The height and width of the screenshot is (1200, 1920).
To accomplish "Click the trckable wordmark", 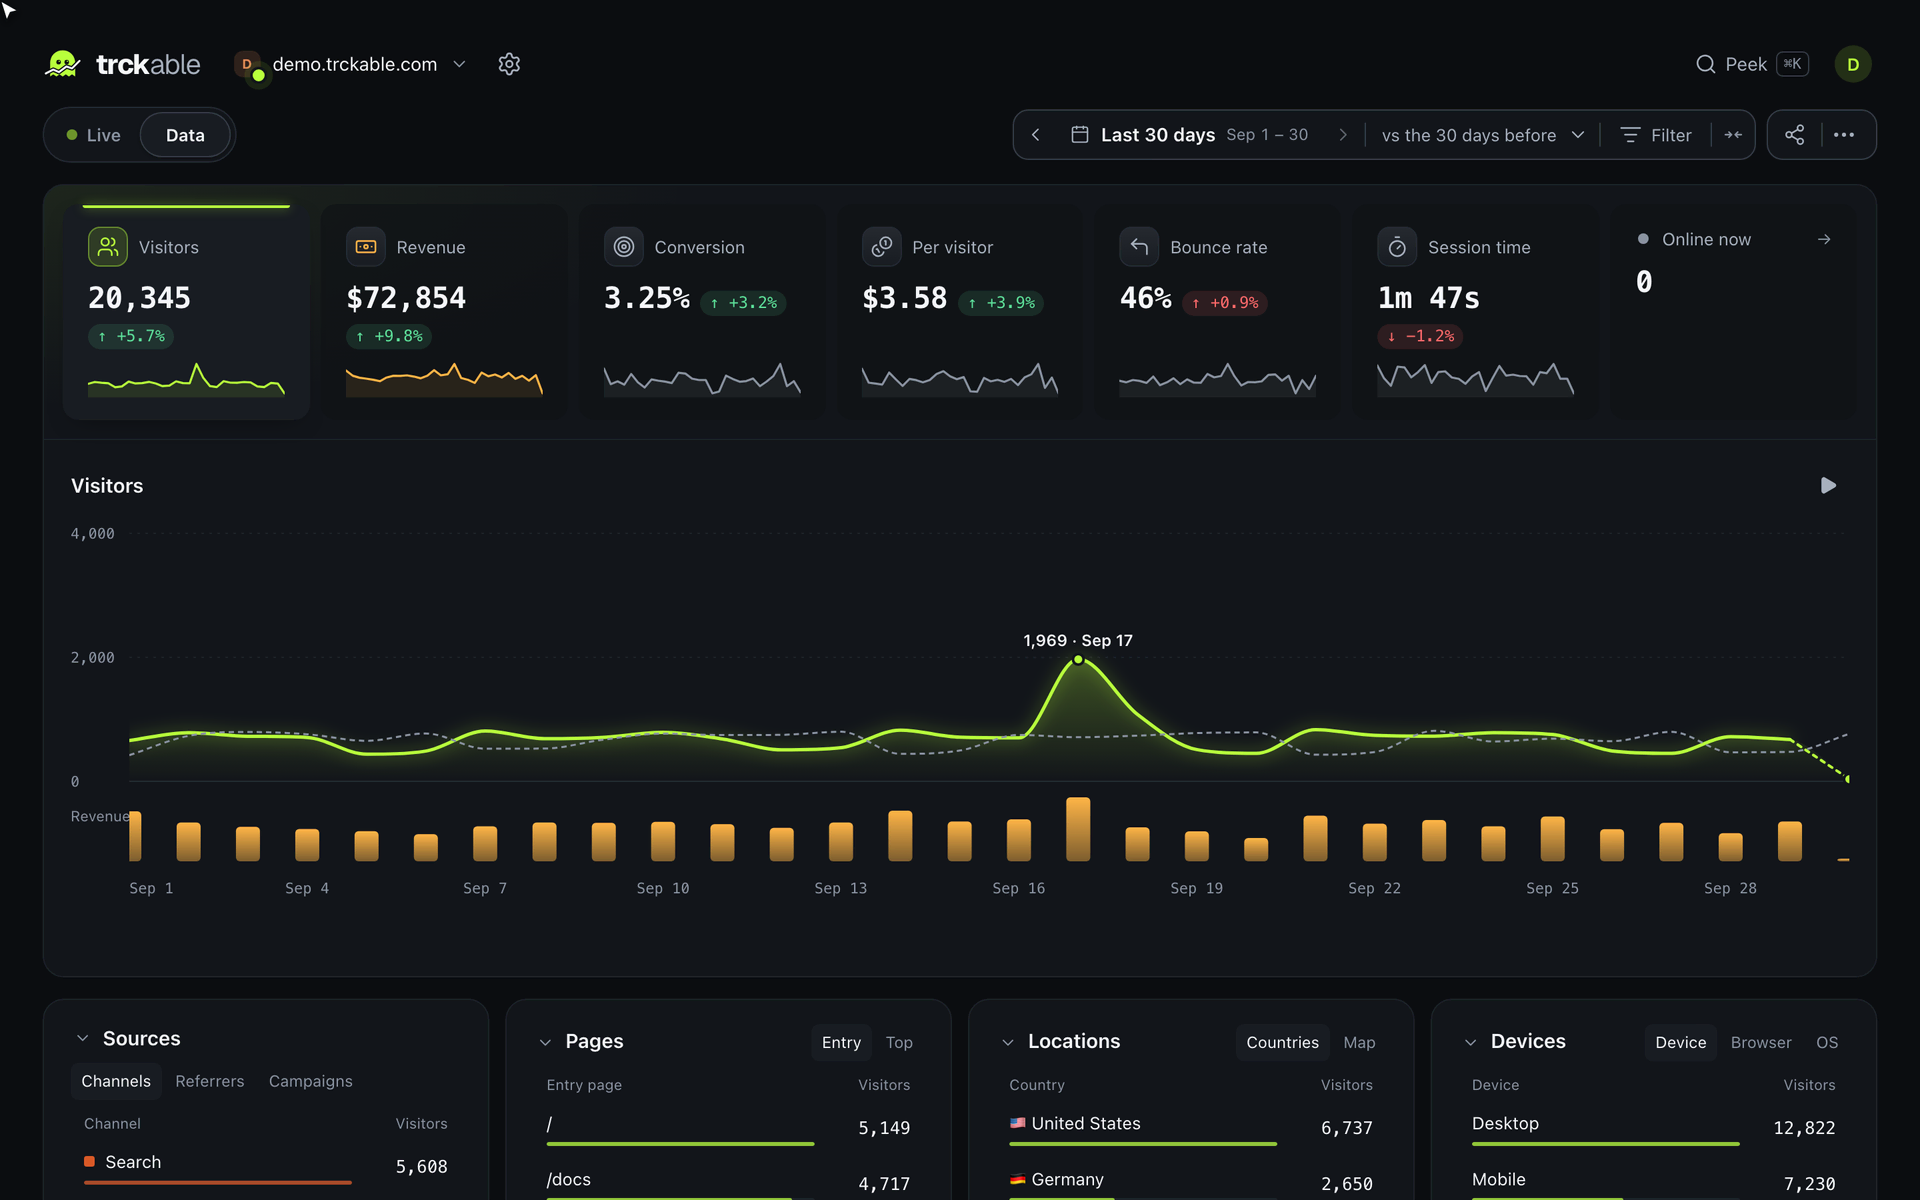I will (148, 64).
